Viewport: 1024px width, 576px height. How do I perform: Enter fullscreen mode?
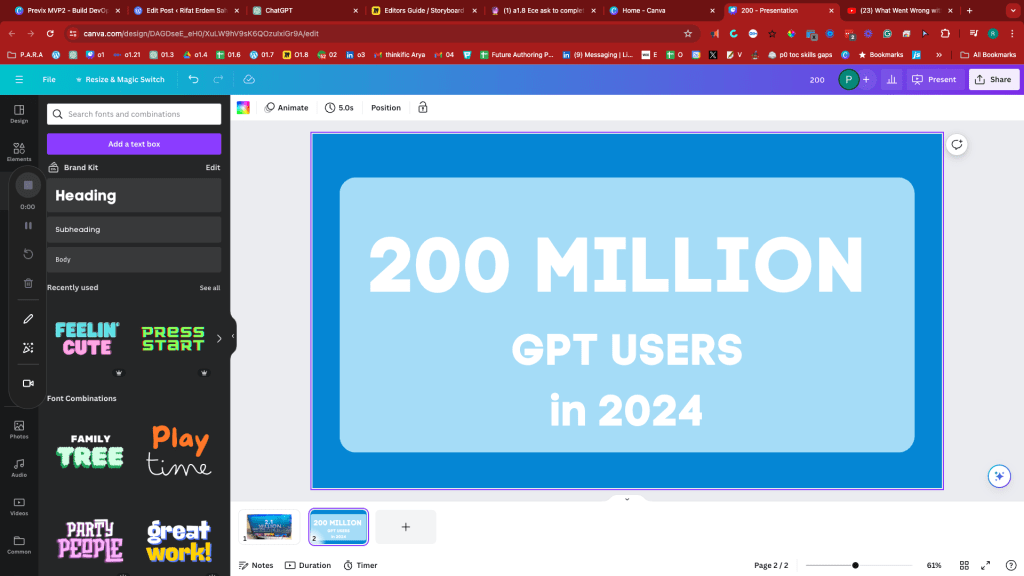point(985,566)
